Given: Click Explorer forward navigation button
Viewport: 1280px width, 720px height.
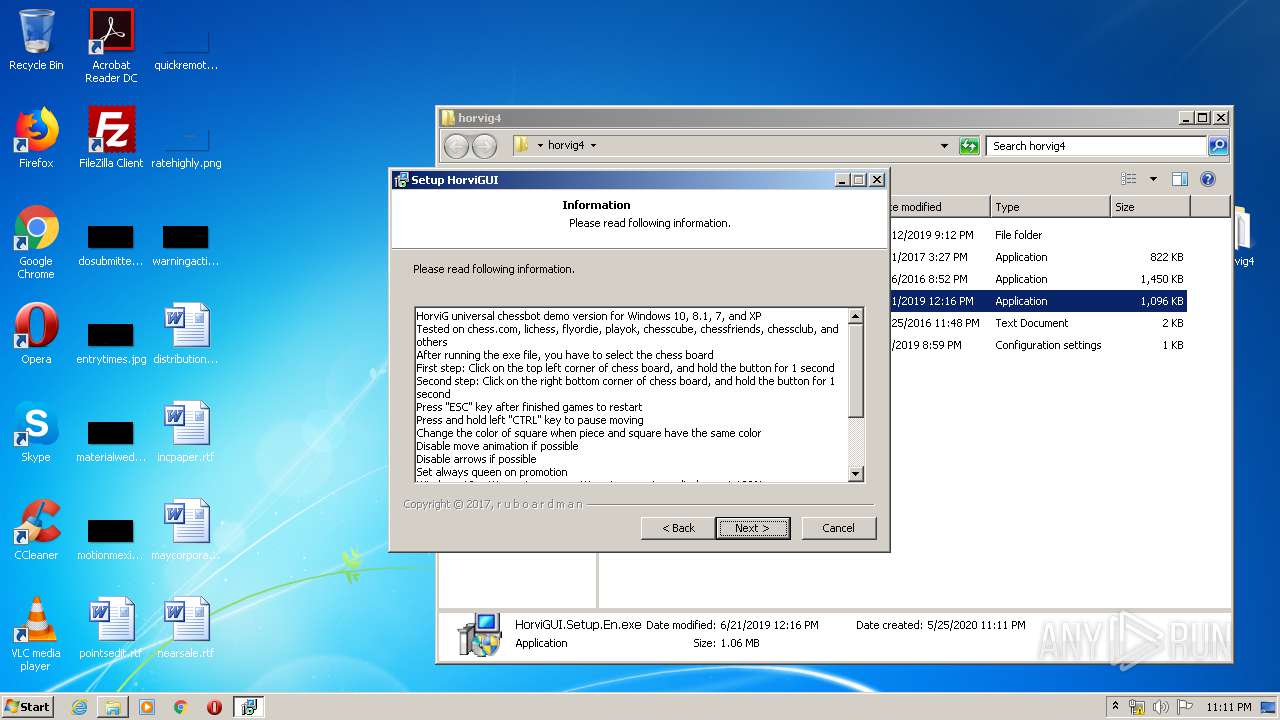Looking at the screenshot, I should click(484, 146).
